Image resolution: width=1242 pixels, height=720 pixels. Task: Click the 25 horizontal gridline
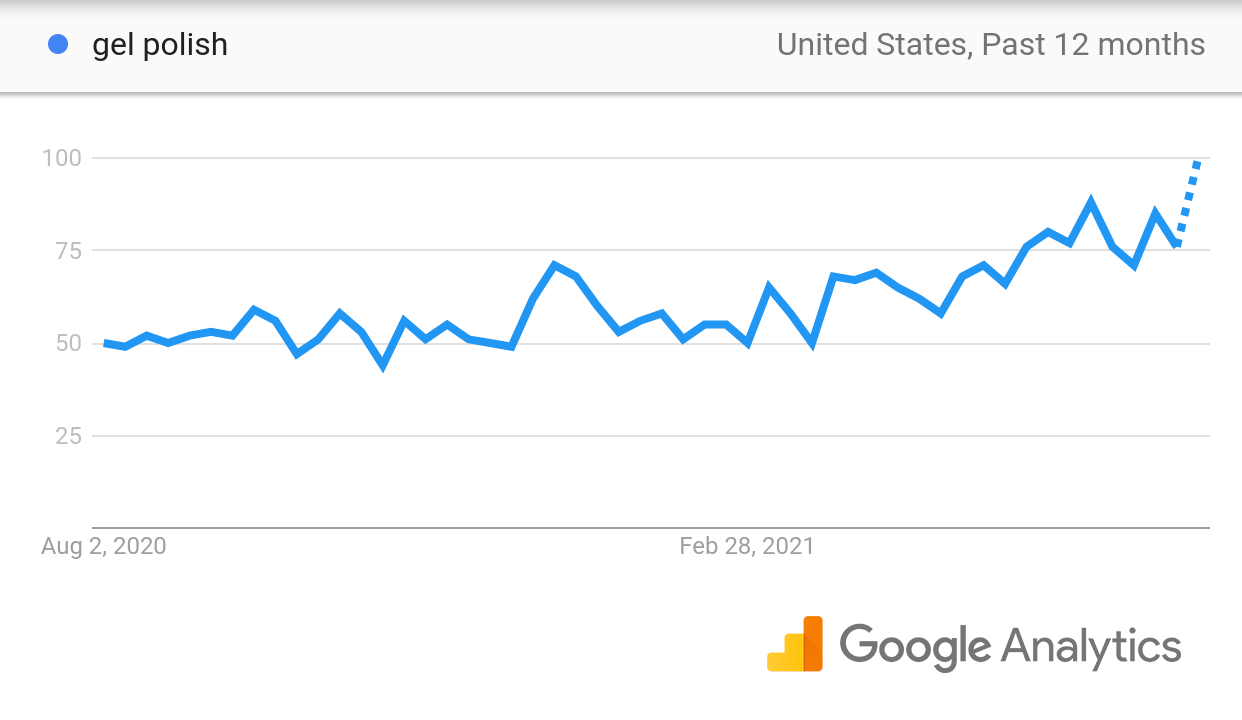tap(651, 436)
